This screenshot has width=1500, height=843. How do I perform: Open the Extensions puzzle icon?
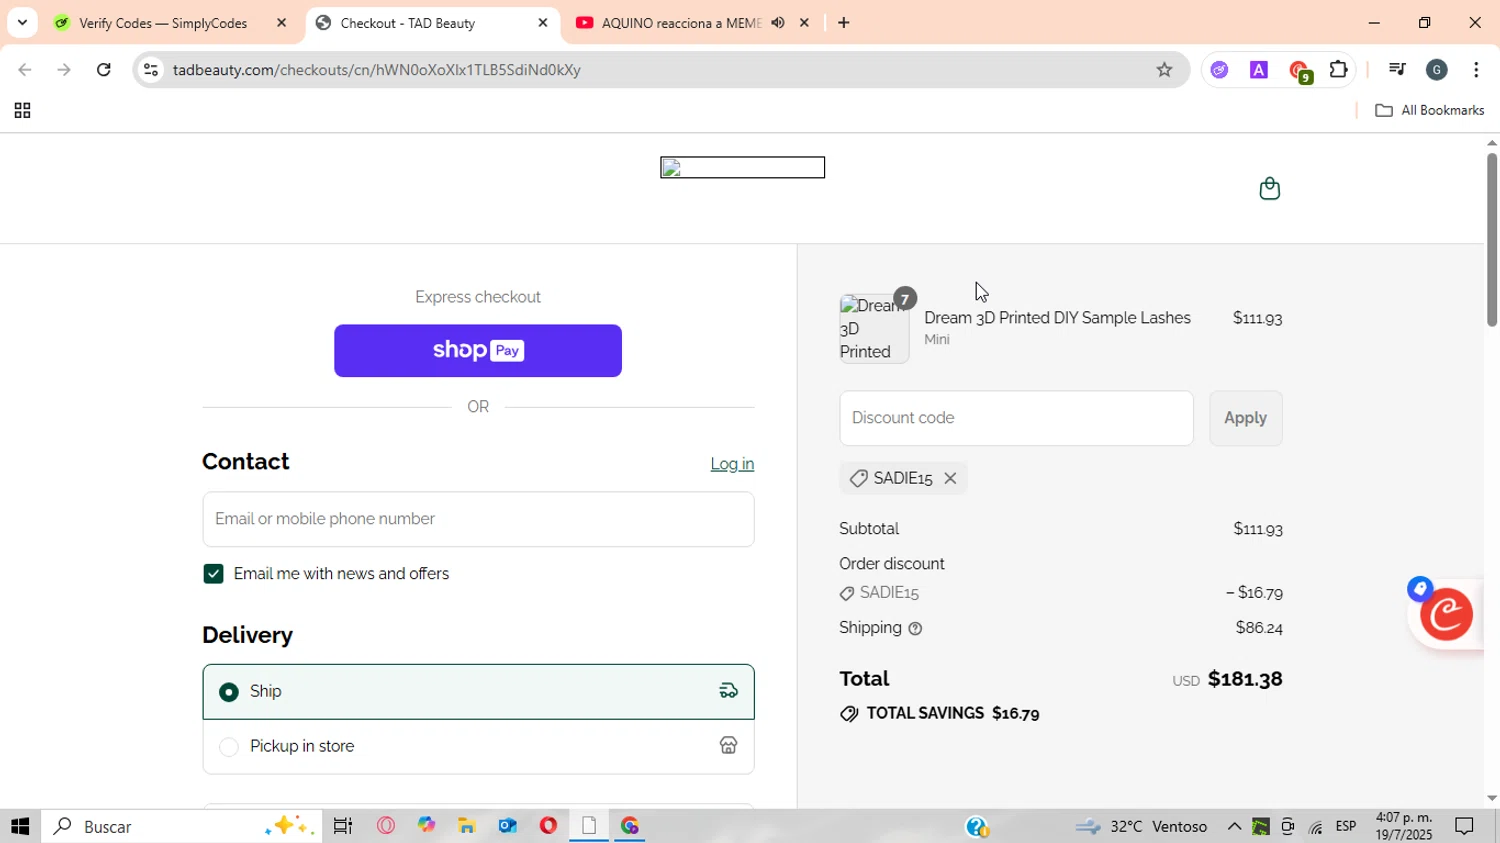tap(1338, 70)
